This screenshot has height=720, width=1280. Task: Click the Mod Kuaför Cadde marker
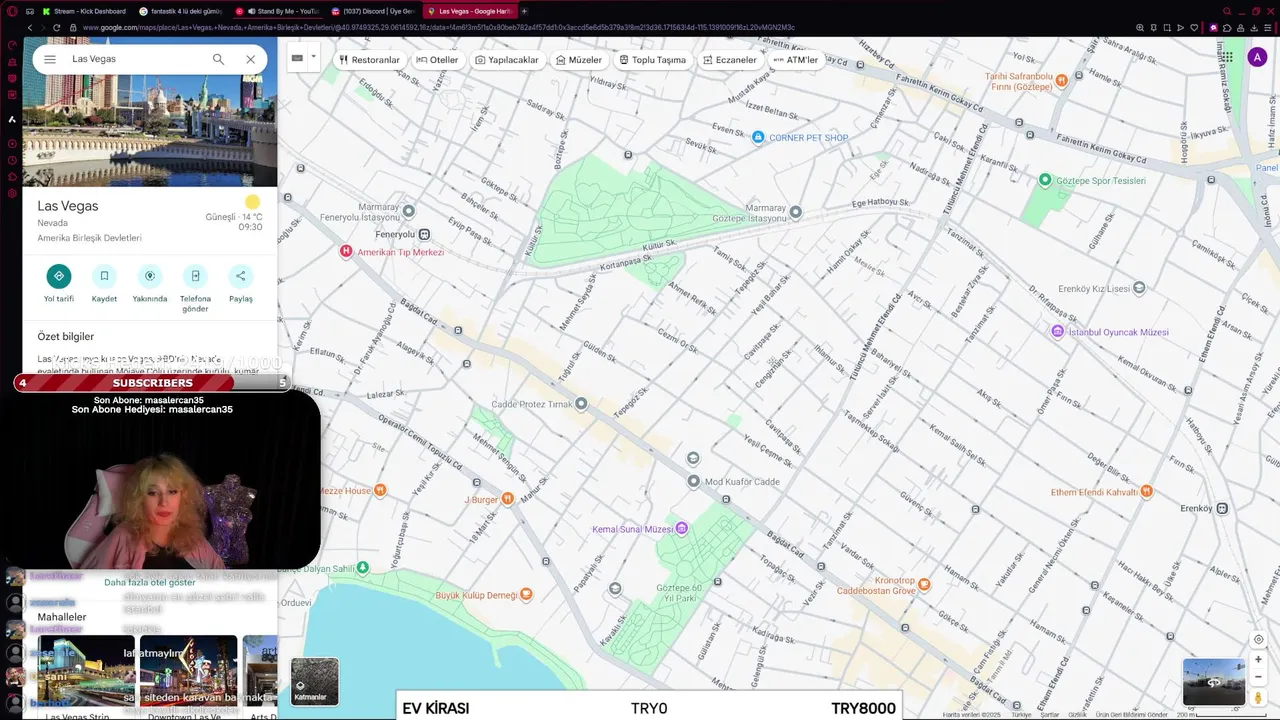point(694,481)
